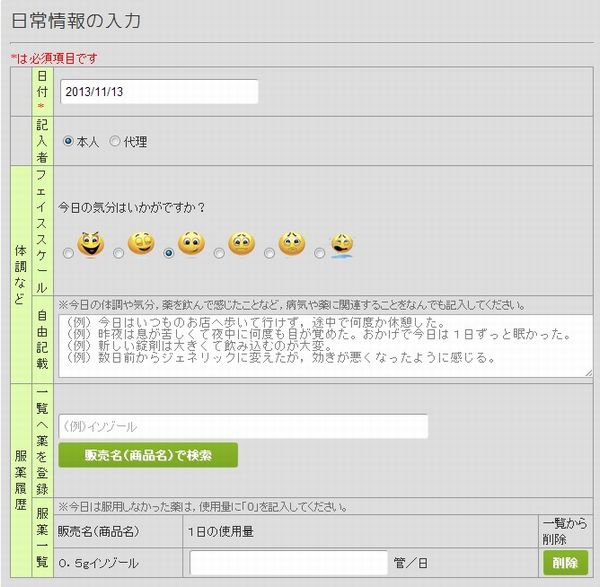Grab the textarea resize handle corner
Image resolution: width=600 pixels, height=587 pixels.
(x=587, y=372)
